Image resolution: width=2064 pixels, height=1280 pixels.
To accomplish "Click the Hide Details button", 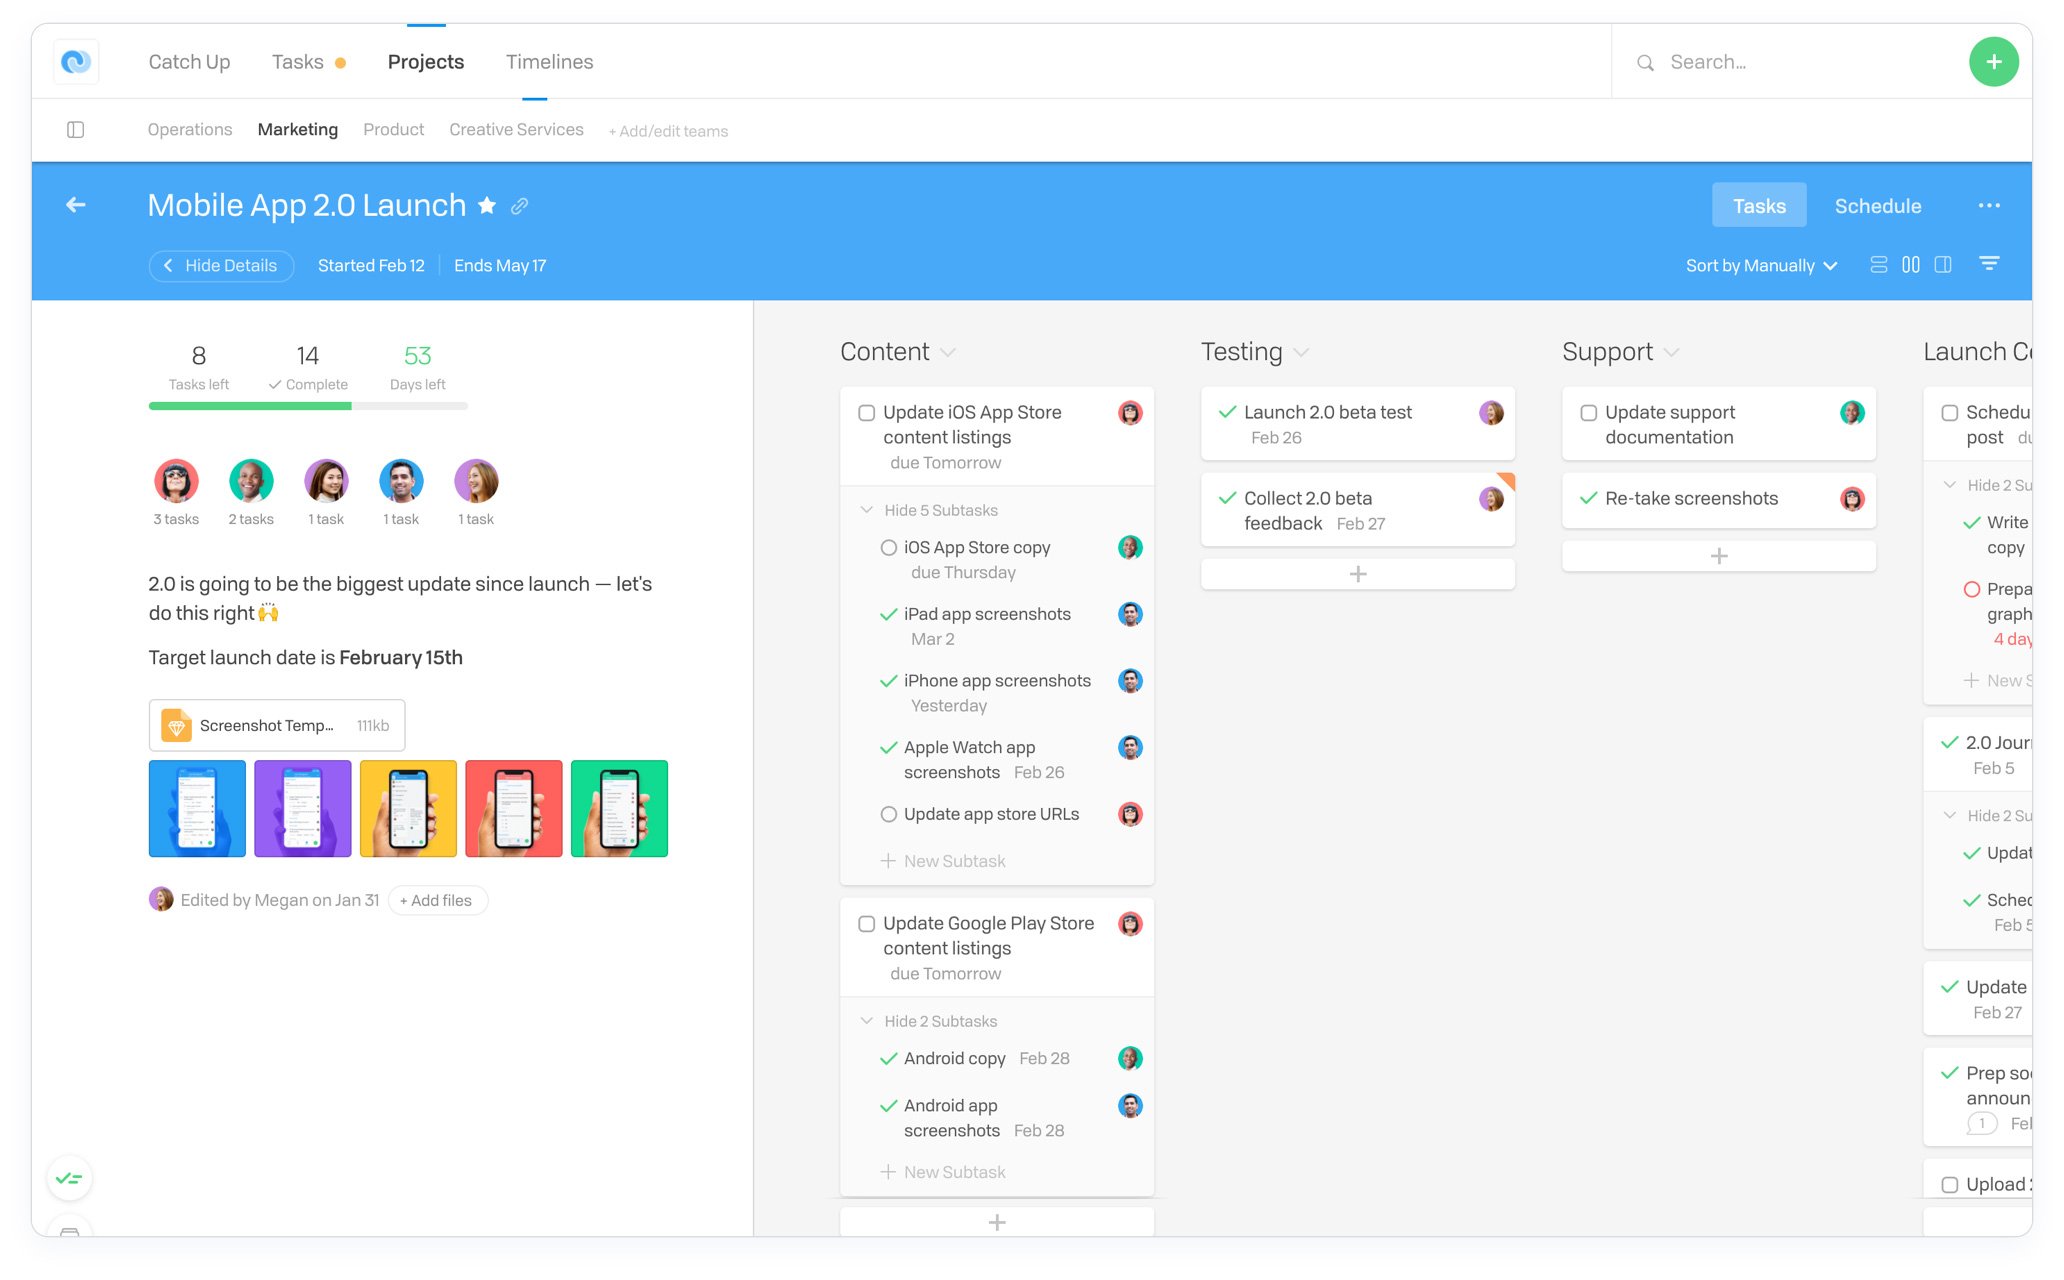I will 221,265.
